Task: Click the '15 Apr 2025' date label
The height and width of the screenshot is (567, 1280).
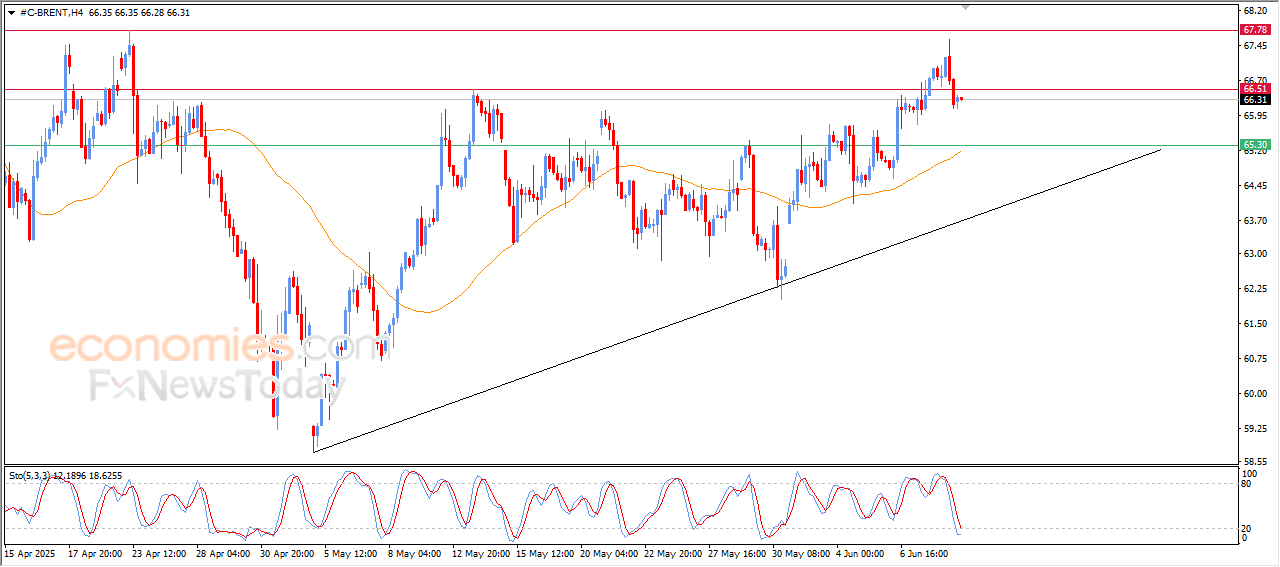Action: [x=29, y=552]
